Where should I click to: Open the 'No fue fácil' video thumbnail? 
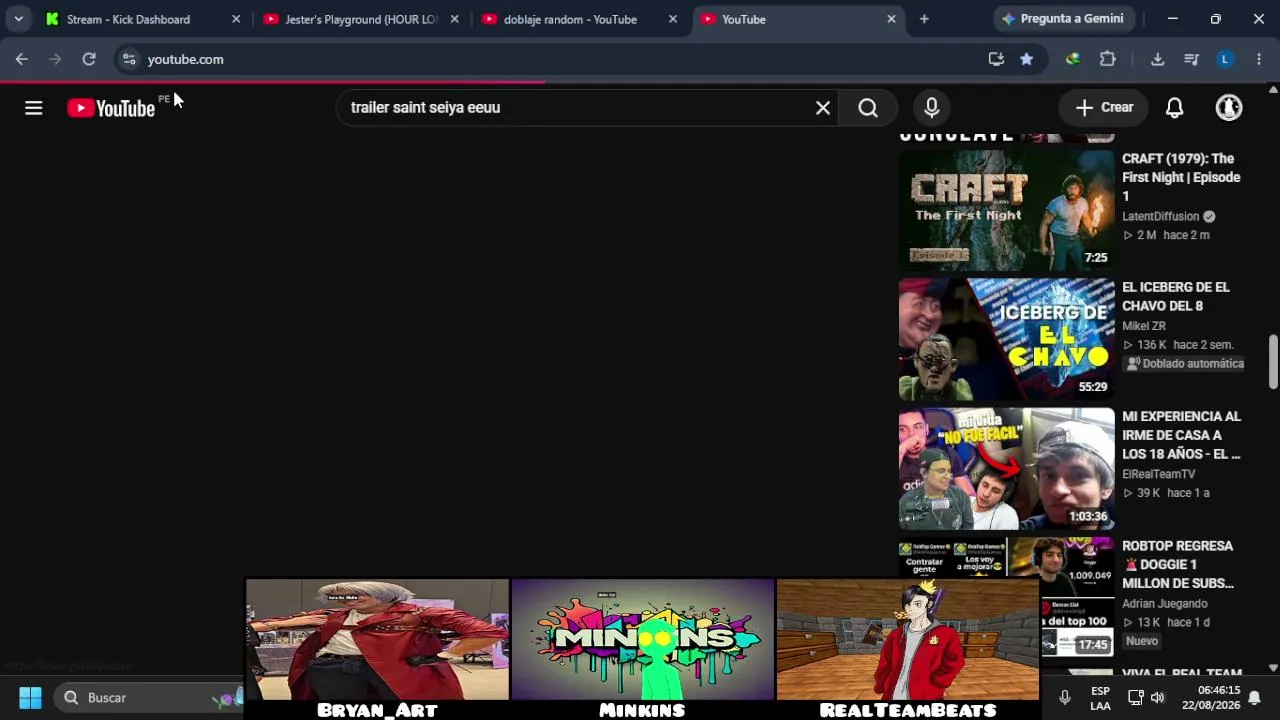click(1007, 469)
